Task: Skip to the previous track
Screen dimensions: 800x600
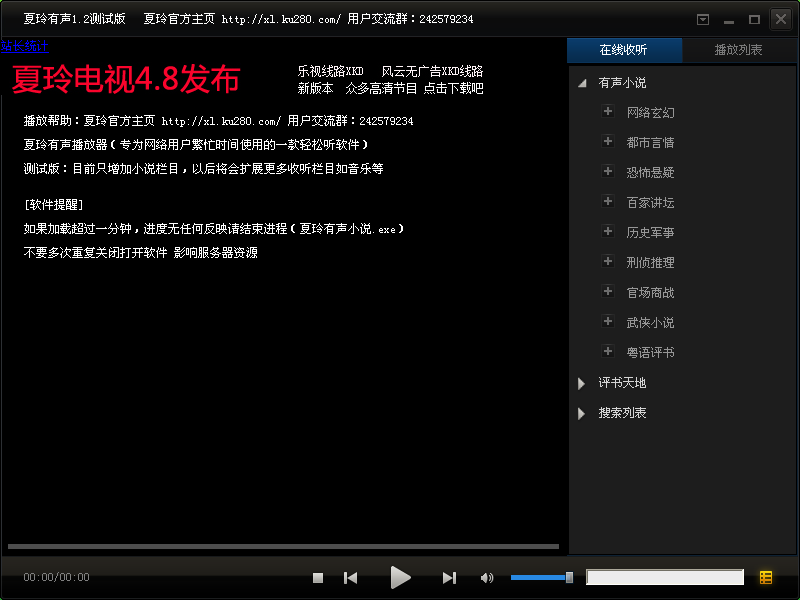Action: click(351, 578)
